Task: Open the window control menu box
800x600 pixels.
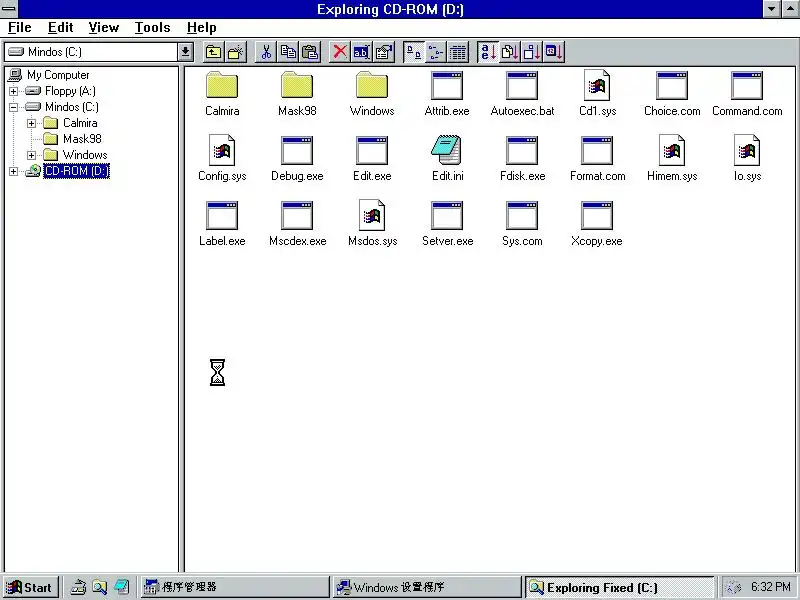Action: 9,9
